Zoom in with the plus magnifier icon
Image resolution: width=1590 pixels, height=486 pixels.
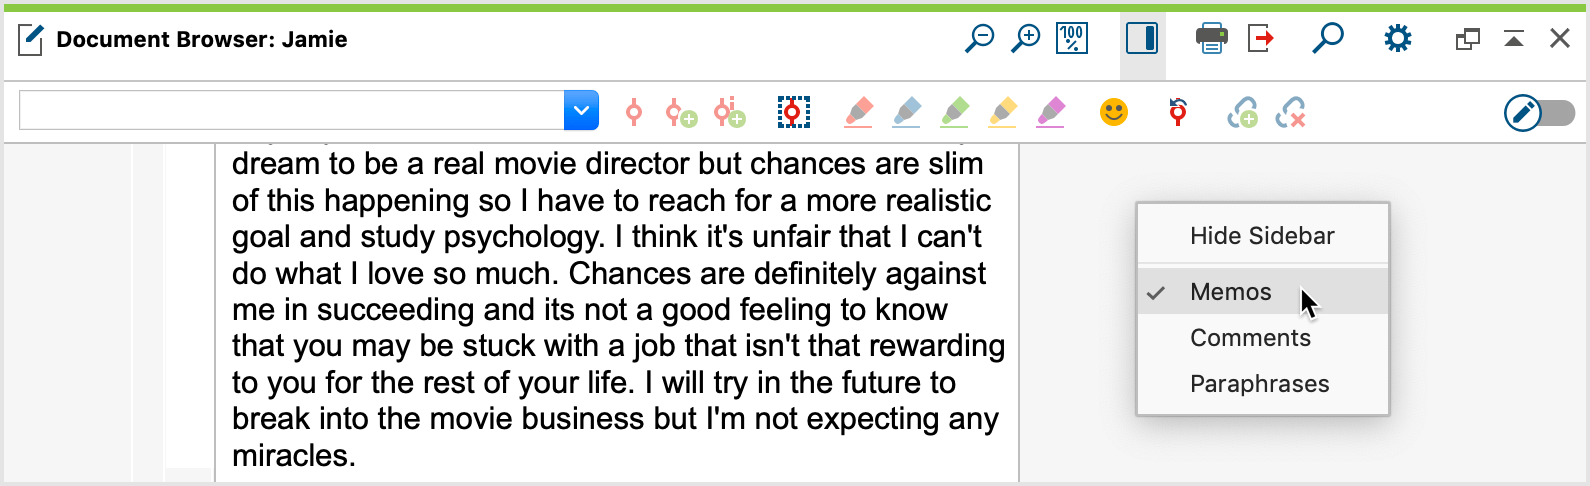coord(1025,39)
